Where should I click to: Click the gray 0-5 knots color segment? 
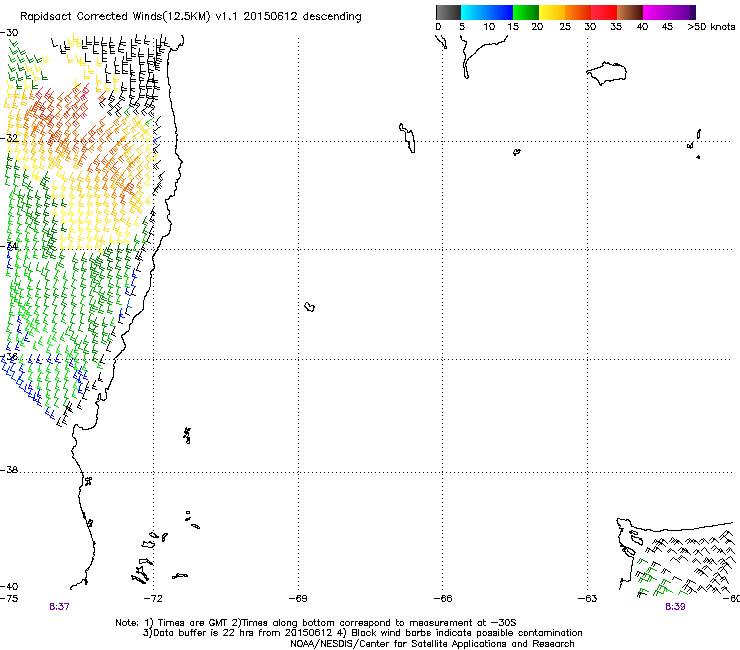448,12
